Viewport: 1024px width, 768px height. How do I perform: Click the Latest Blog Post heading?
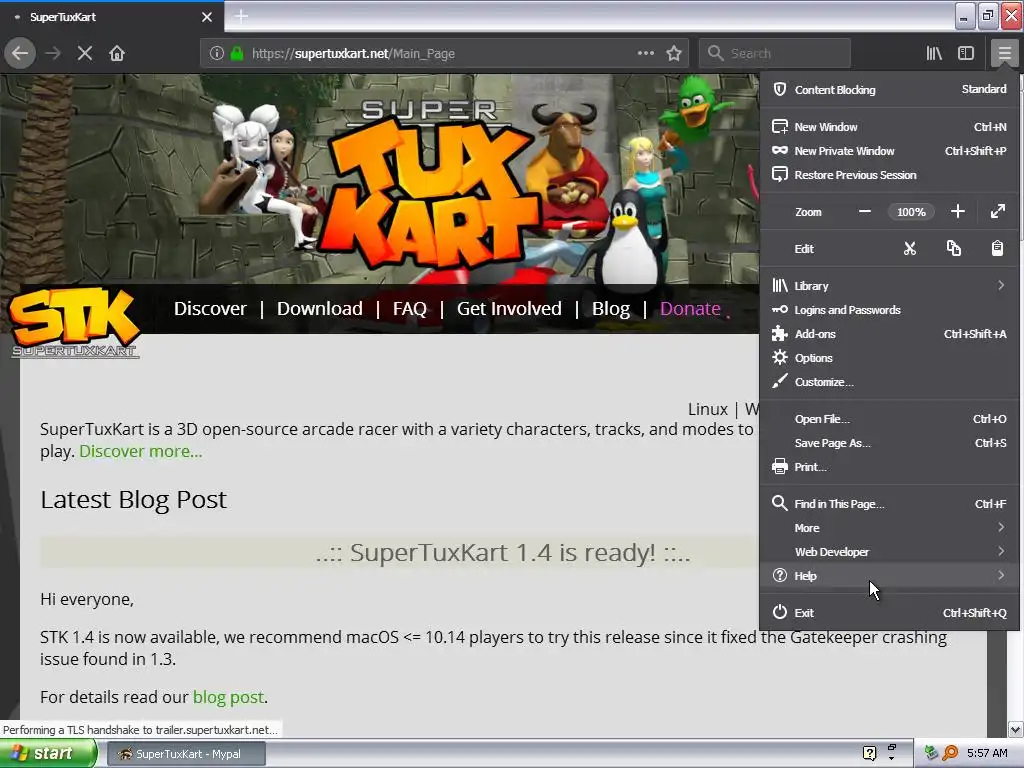133,500
